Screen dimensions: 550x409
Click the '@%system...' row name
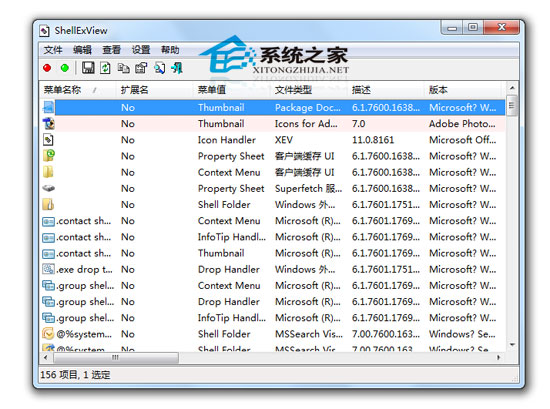(x=84, y=334)
